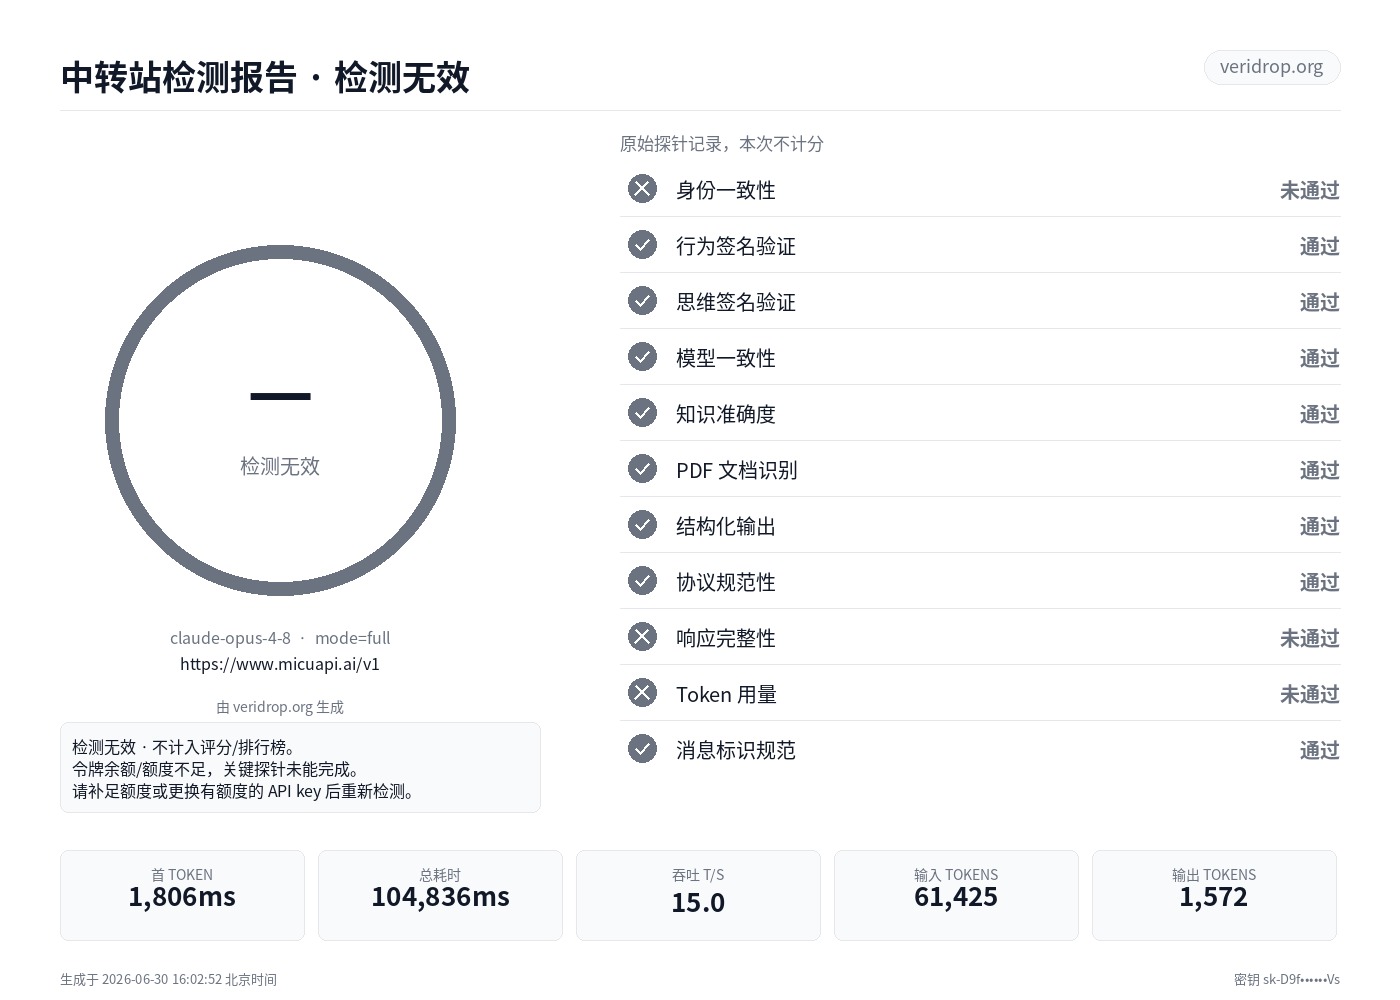
Task: Click the checkmark icon beside PDF 文档识别
Action: [642, 469]
